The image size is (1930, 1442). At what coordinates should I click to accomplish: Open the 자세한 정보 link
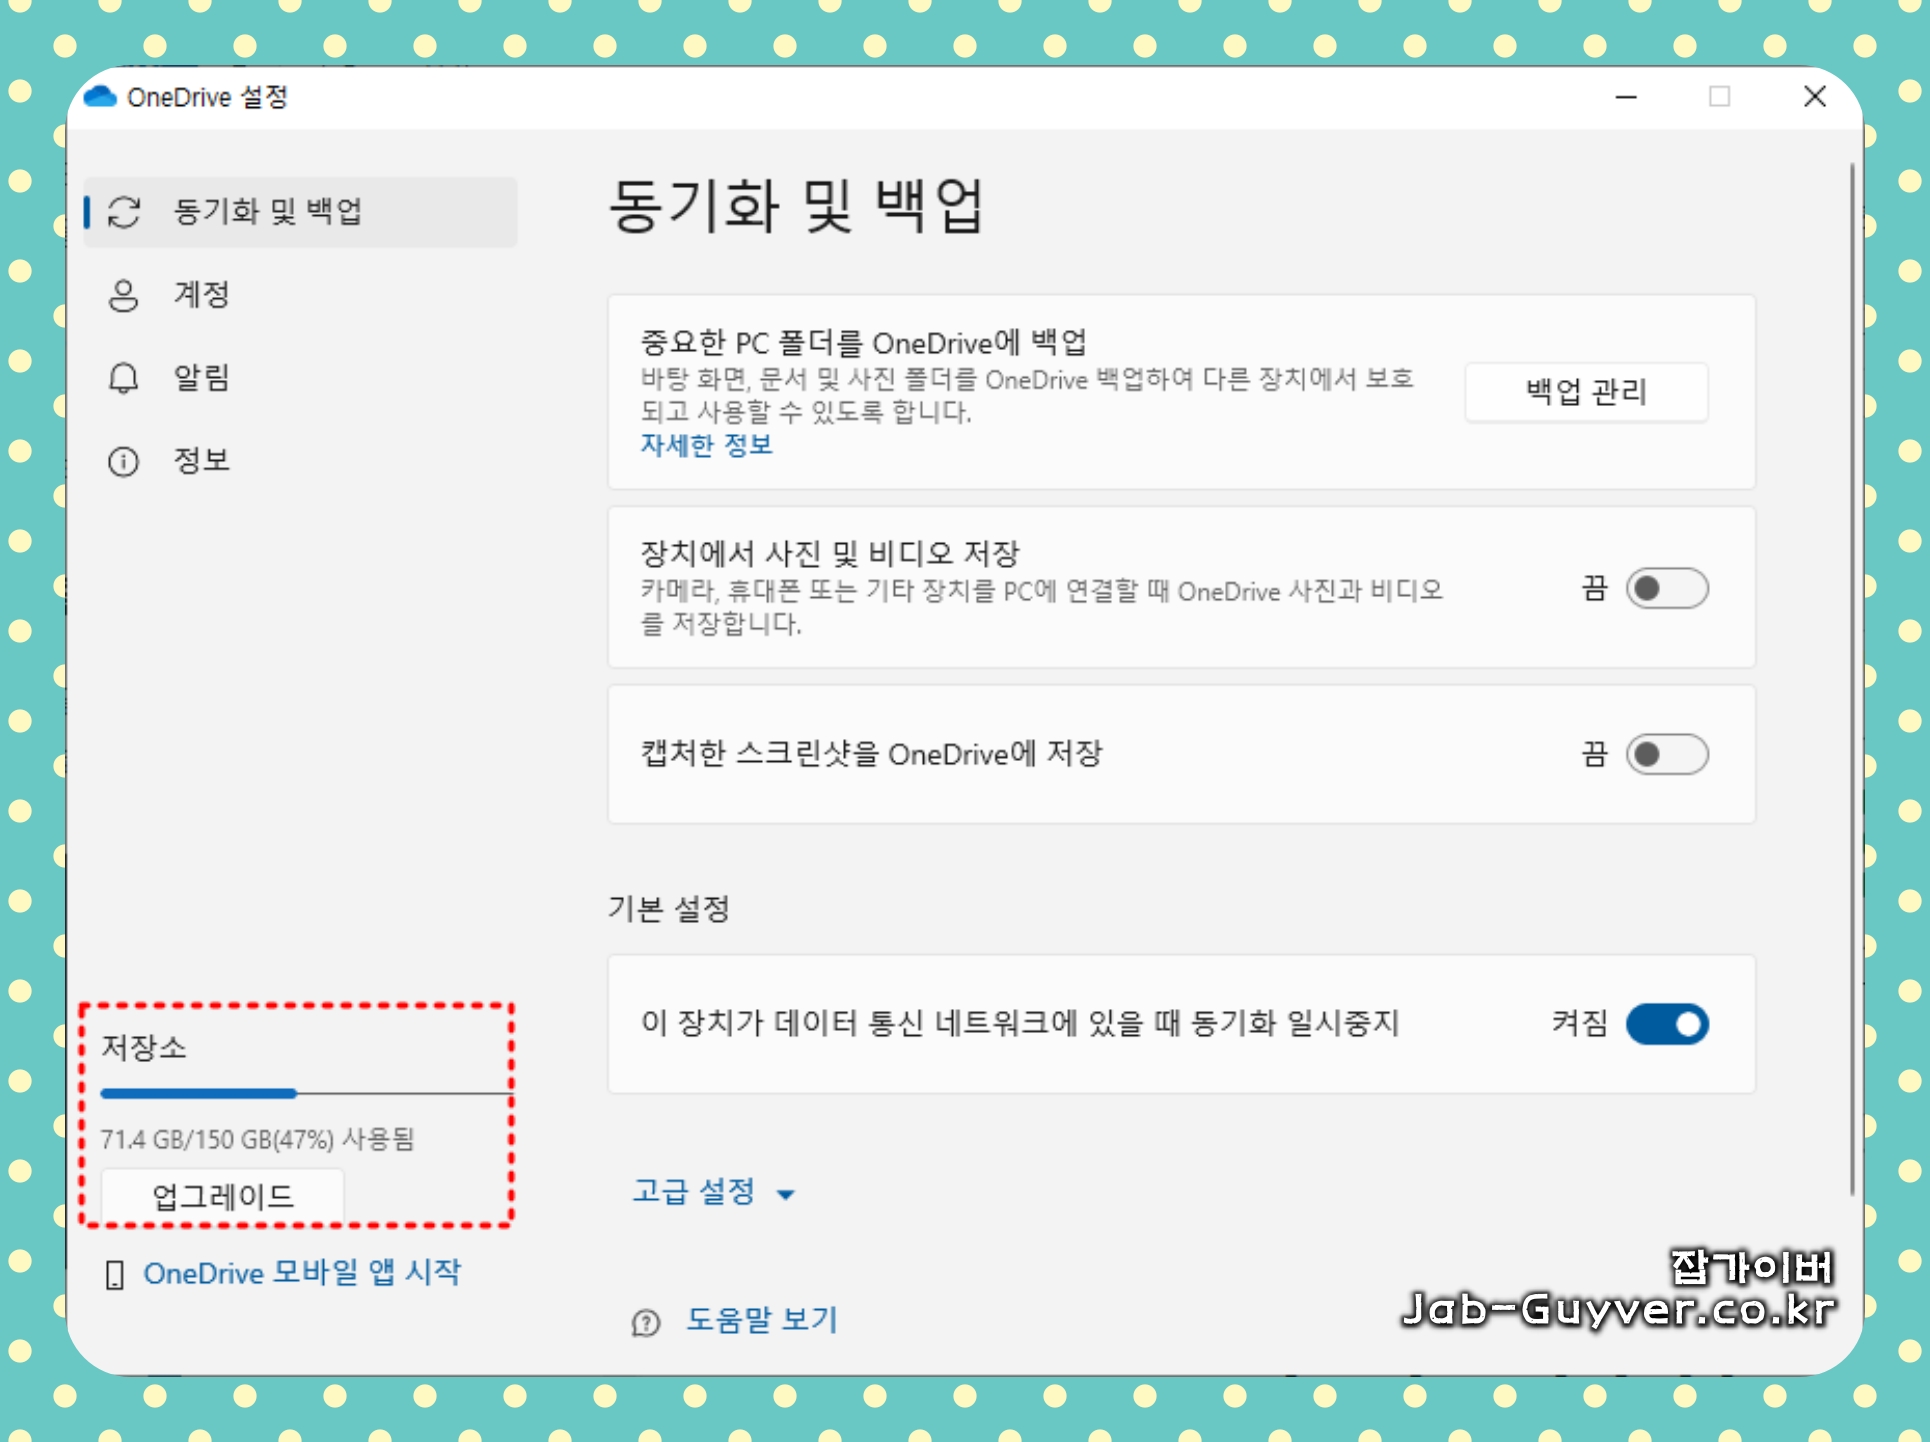point(706,445)
